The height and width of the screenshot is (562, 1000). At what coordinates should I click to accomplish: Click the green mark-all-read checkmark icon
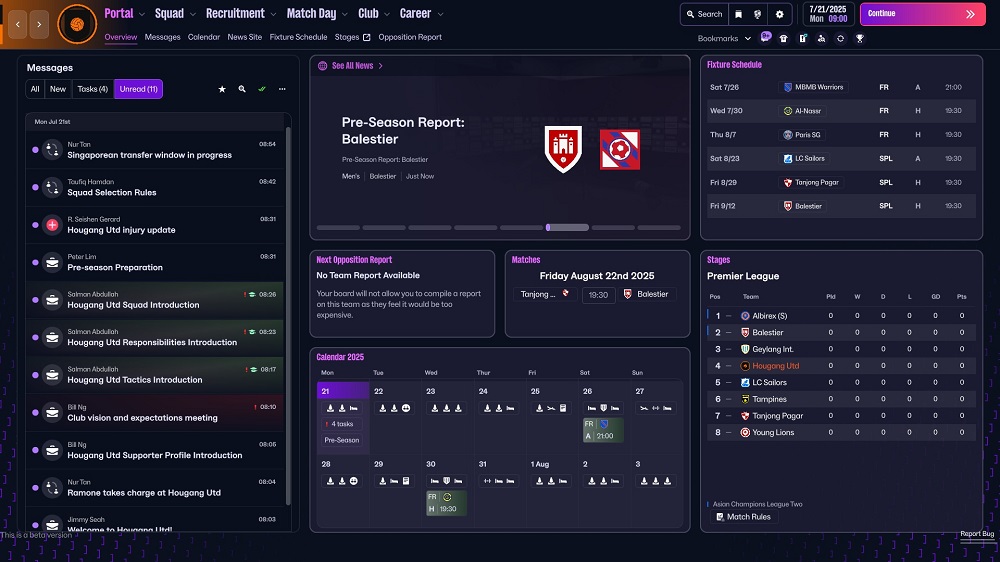click(262, 89)
